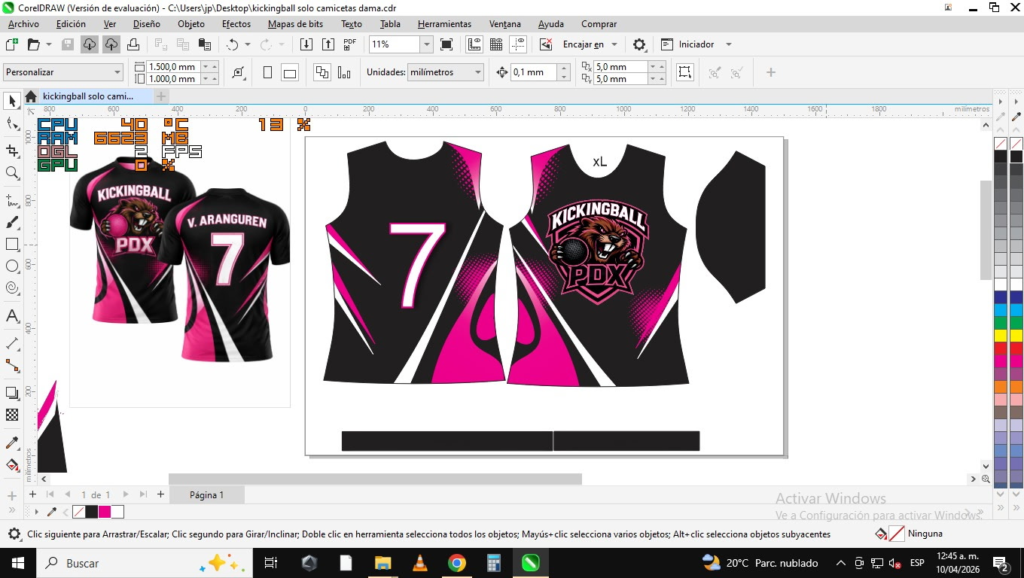Open the Open-file arrow dropdown

click(49, 44)
